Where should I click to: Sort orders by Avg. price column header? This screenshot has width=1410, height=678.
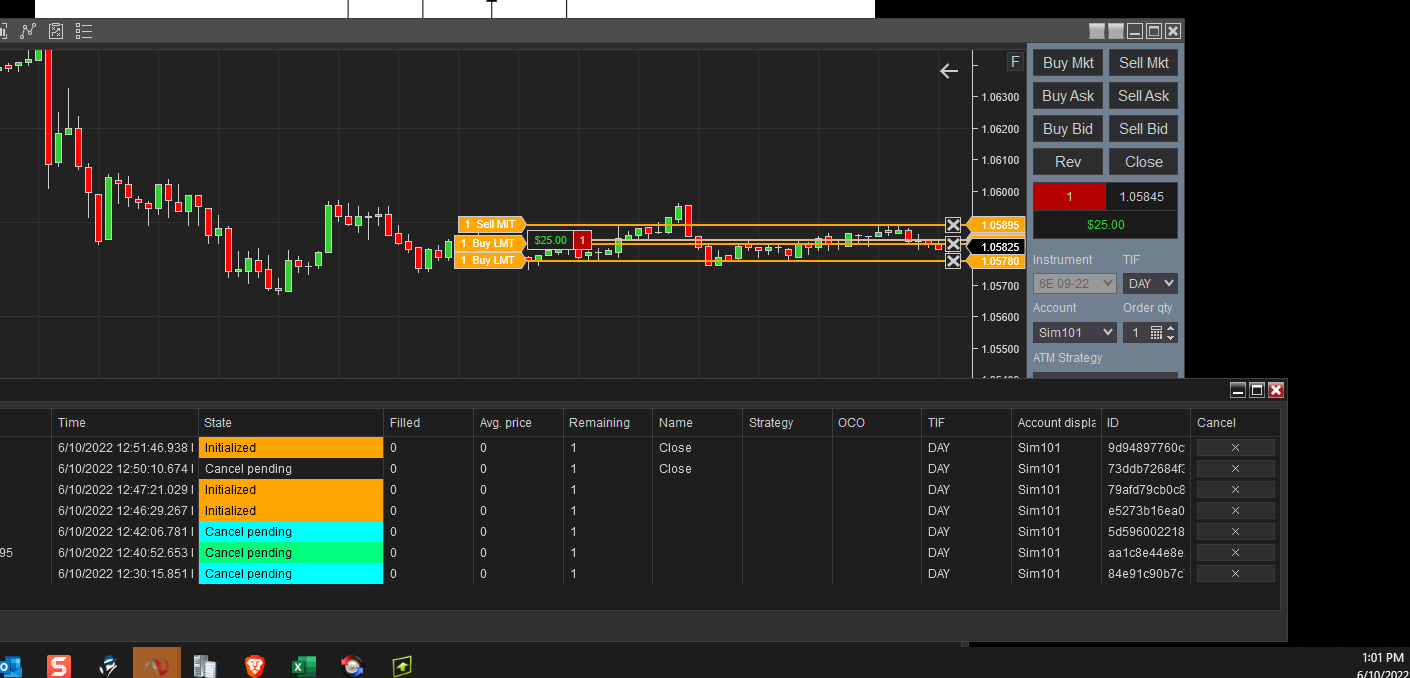519,423
